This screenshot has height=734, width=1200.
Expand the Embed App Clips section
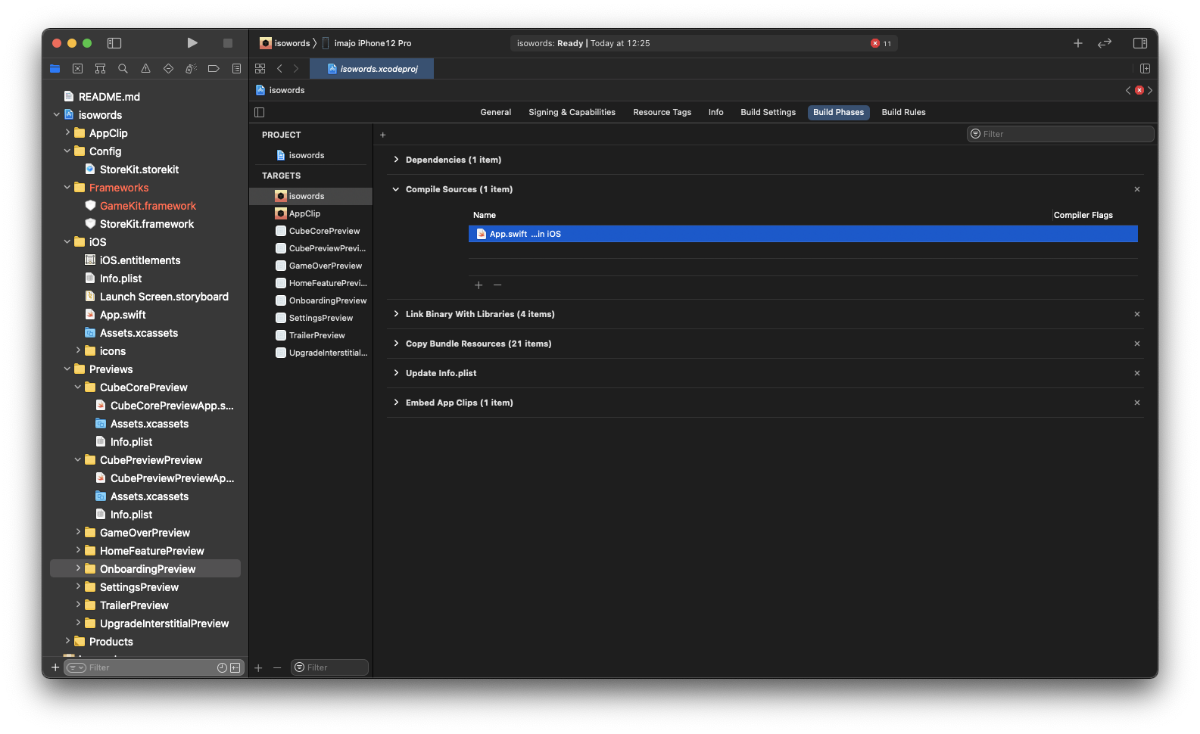(x=396, y=402)
